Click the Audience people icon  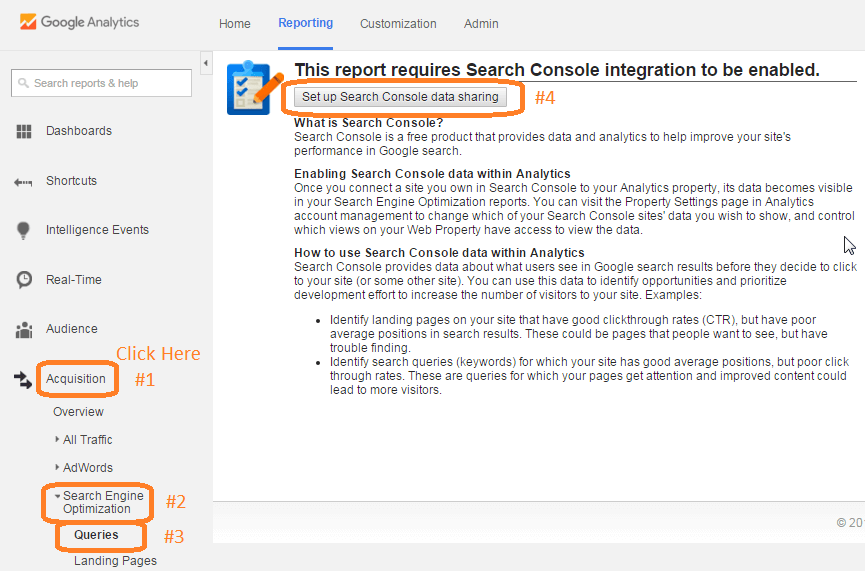tap(24, 329)
